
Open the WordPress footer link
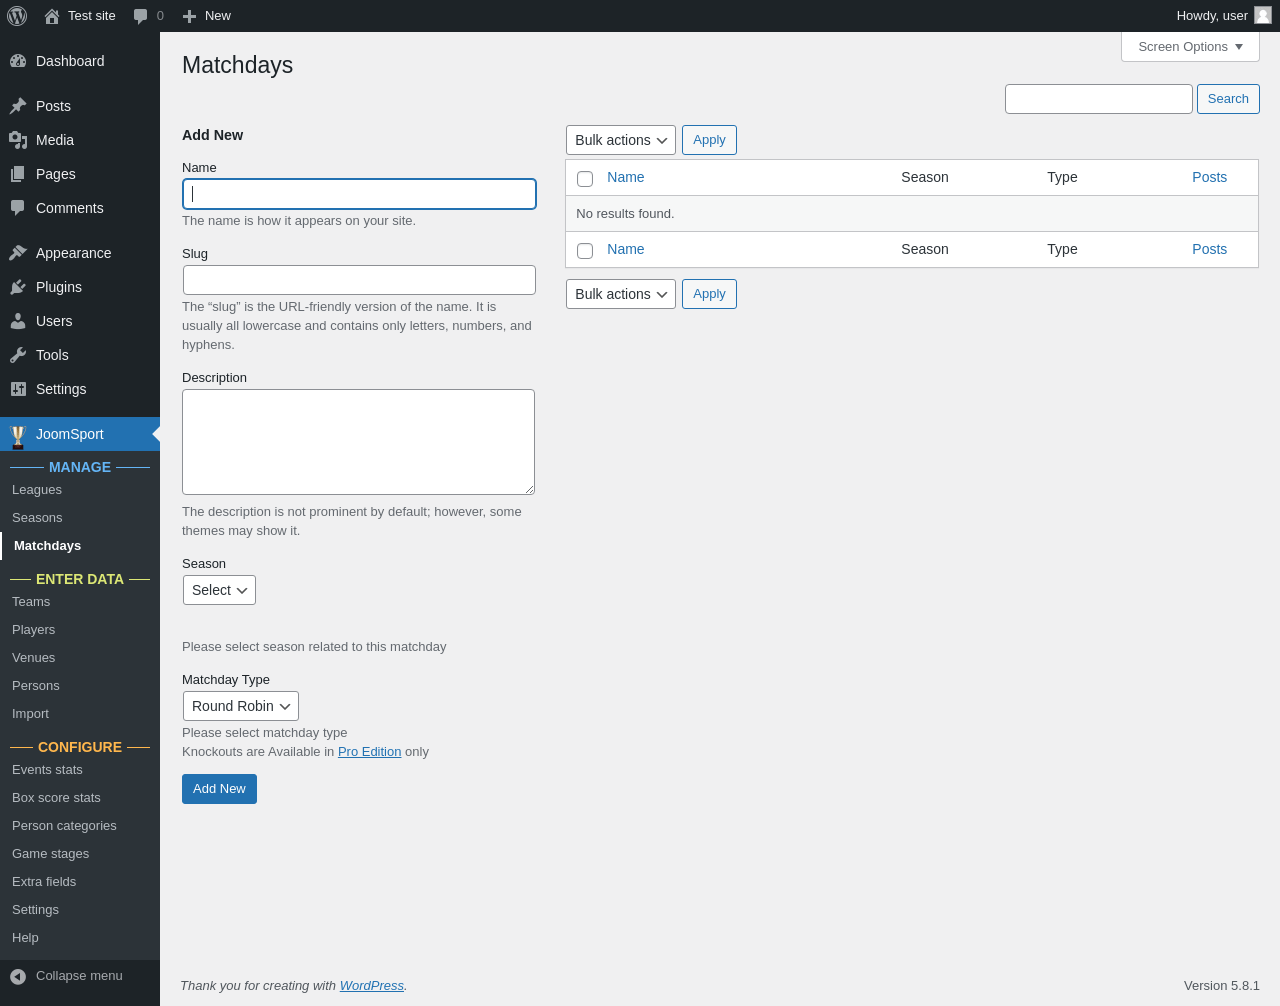click(371, 986)
